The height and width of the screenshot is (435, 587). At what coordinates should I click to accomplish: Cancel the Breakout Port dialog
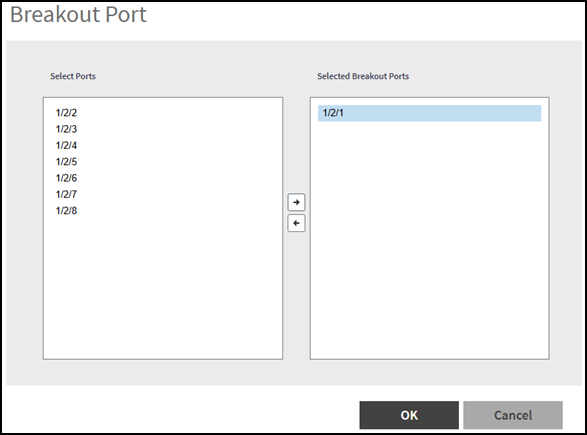(513, 415)
